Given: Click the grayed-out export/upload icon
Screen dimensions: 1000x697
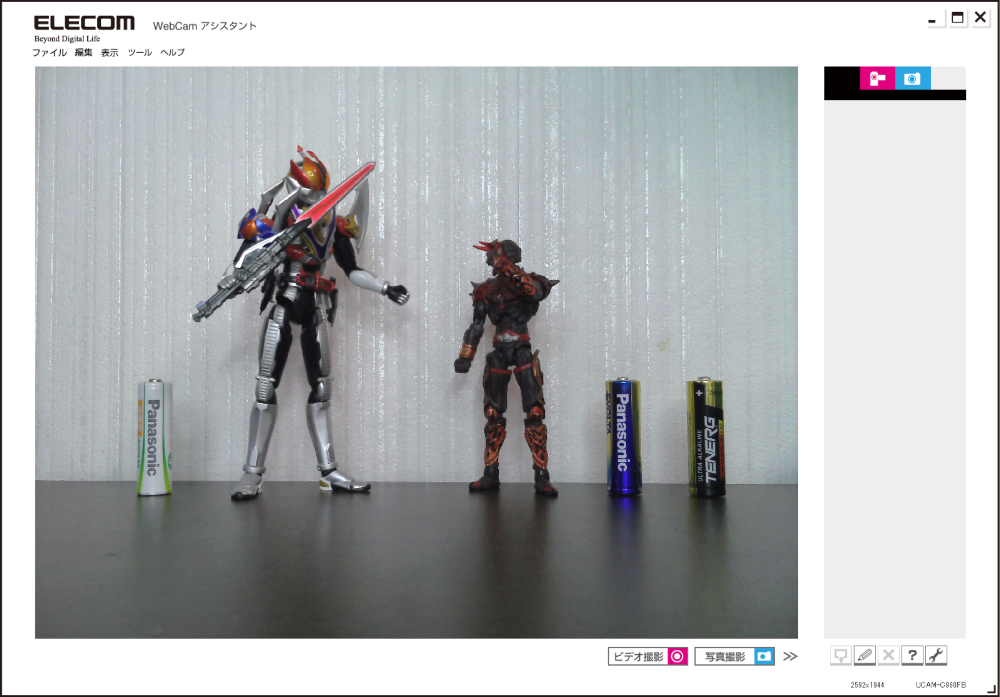Looking at the screenshot, I should (x=841, y=655).
